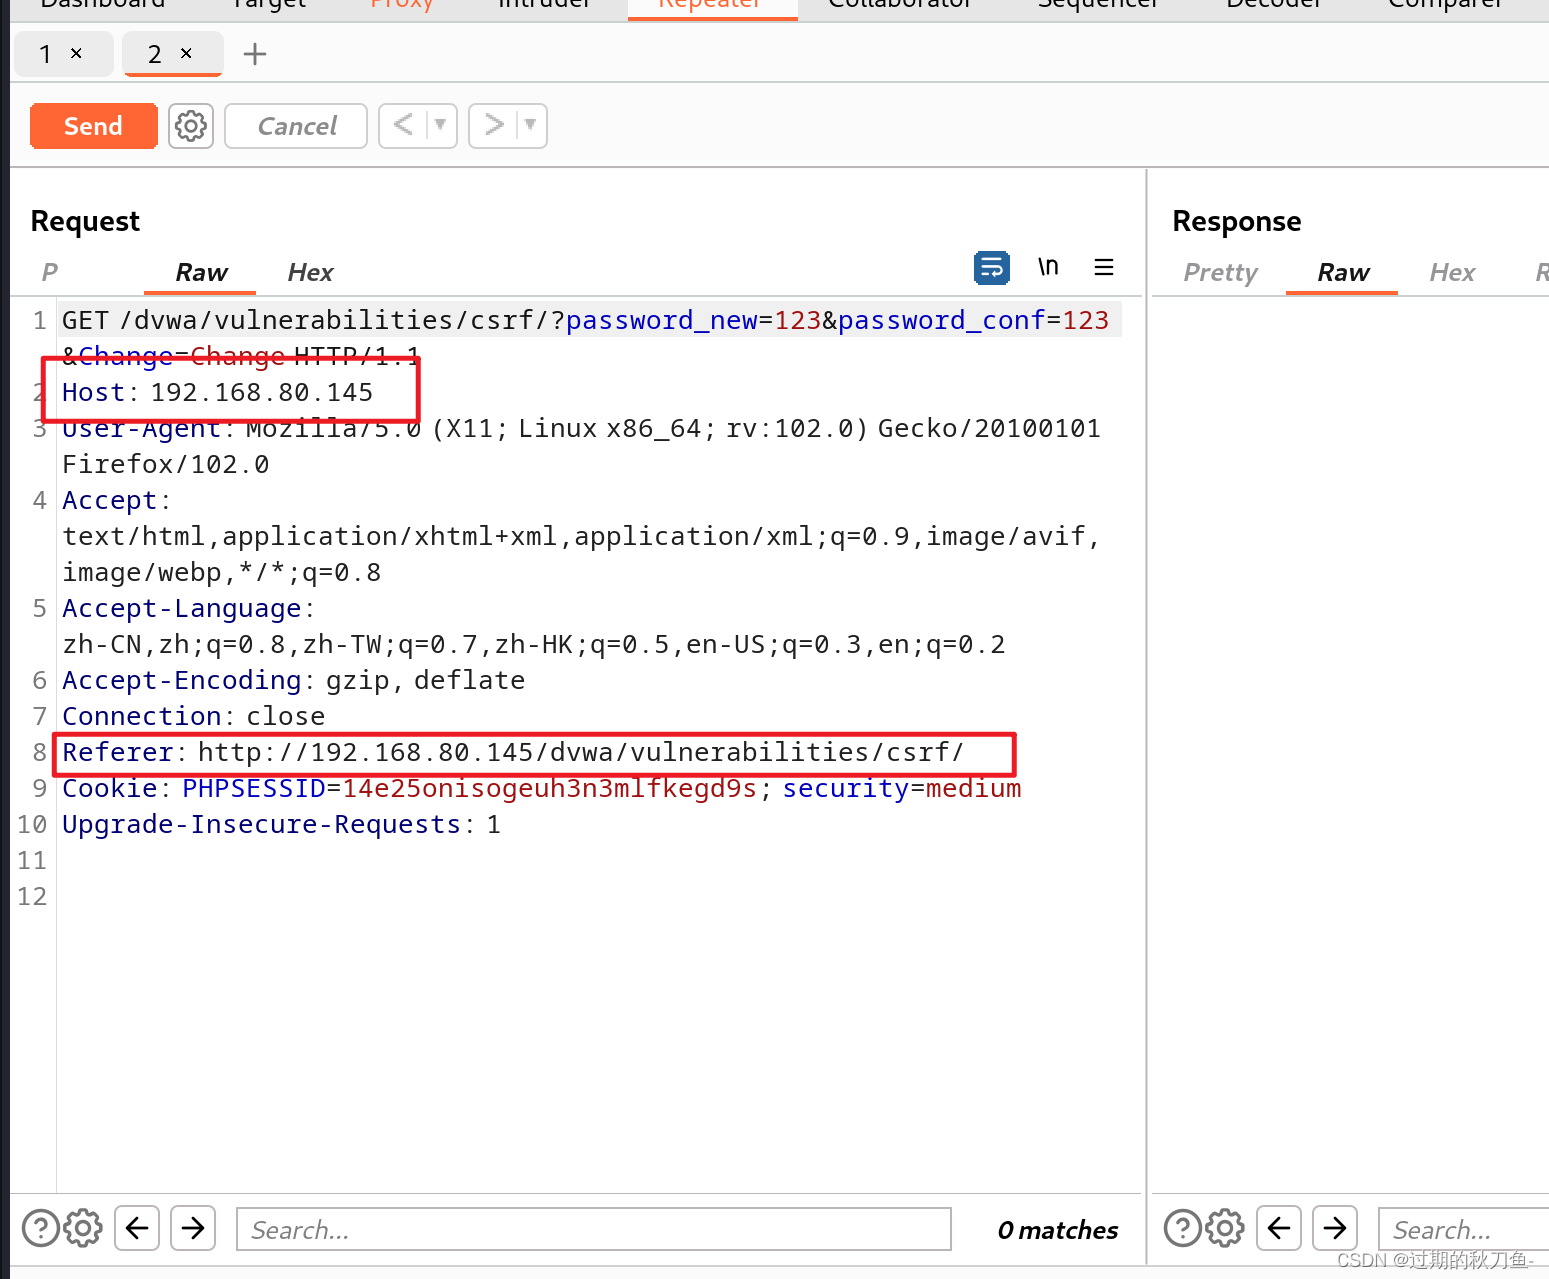Viewport: 1549px width, 1279px height.
Task: Open request search help icon
Action: (41, 1228)
